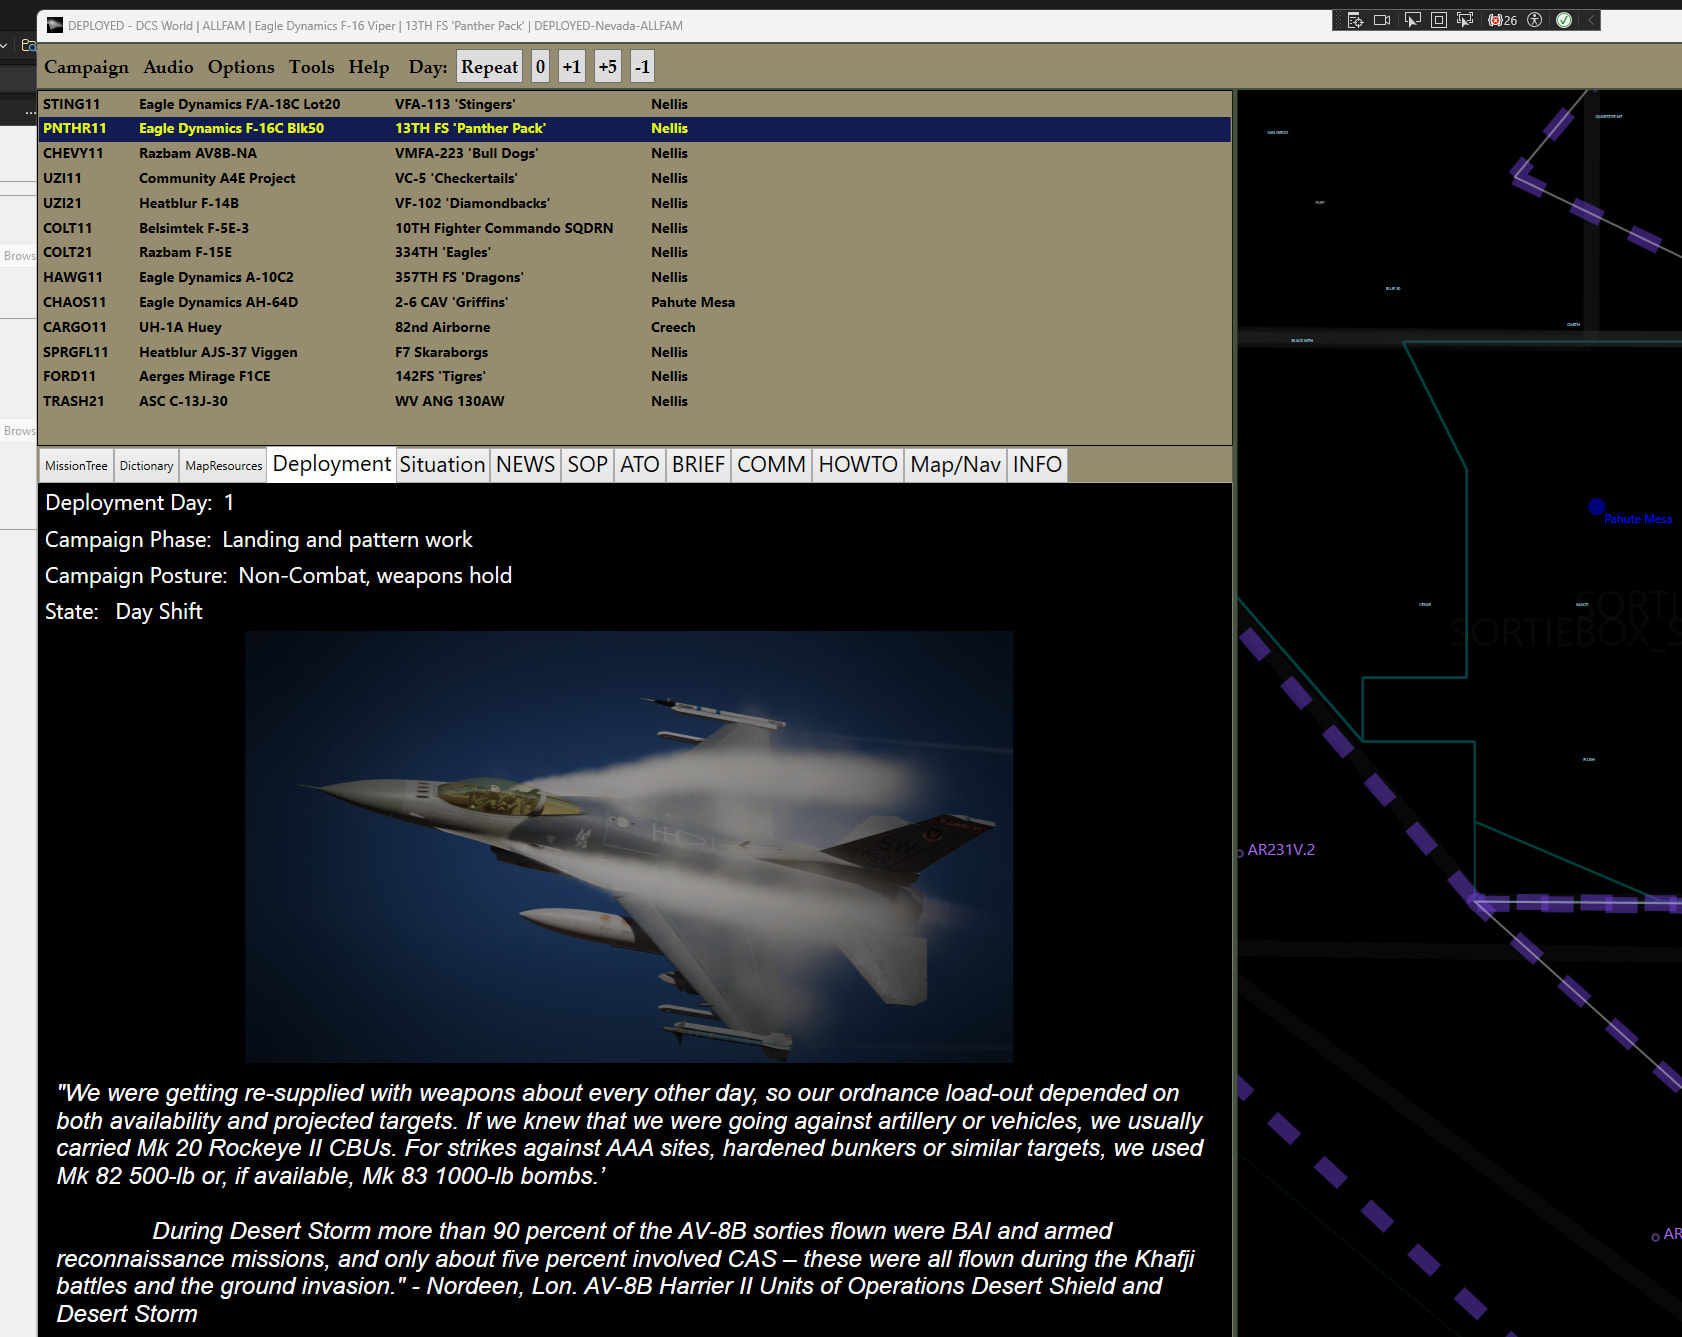Click the green Hot Reload checkmark

tap(1564, 20)
